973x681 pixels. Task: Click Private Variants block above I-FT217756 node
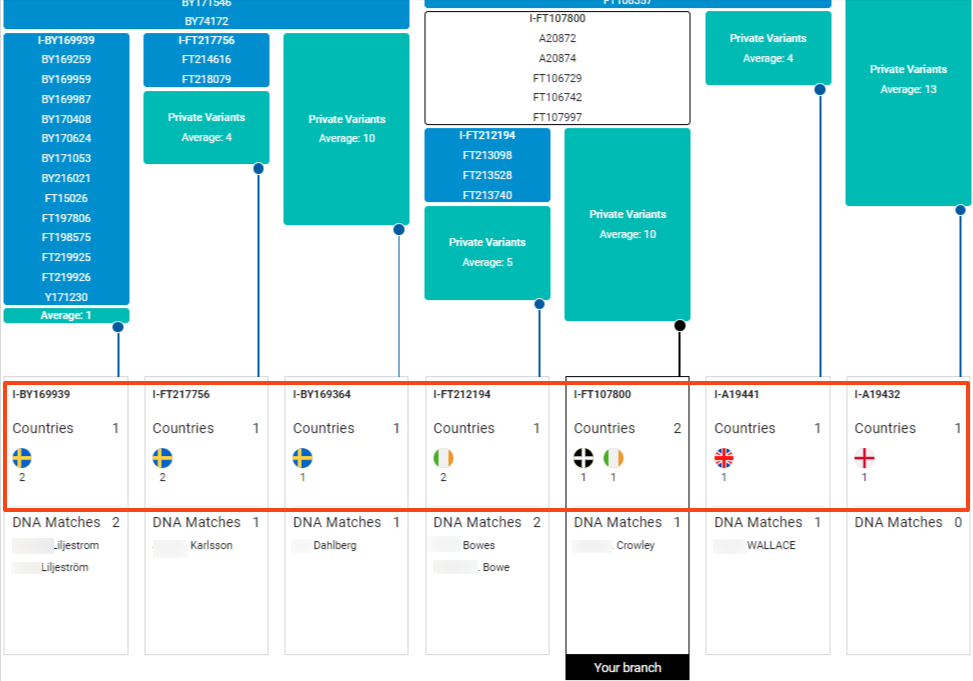pos(207,127)
